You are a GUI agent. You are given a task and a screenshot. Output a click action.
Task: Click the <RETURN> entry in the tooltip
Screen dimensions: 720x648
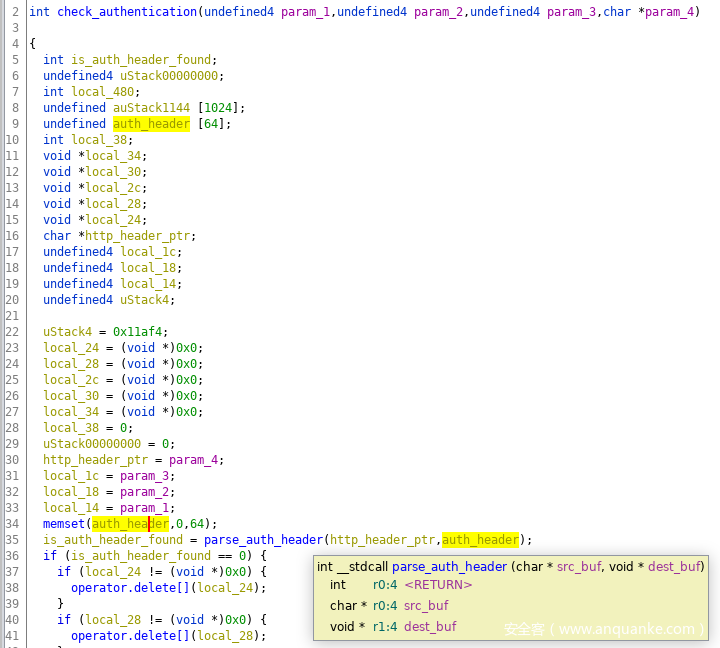tap(438, 585)
